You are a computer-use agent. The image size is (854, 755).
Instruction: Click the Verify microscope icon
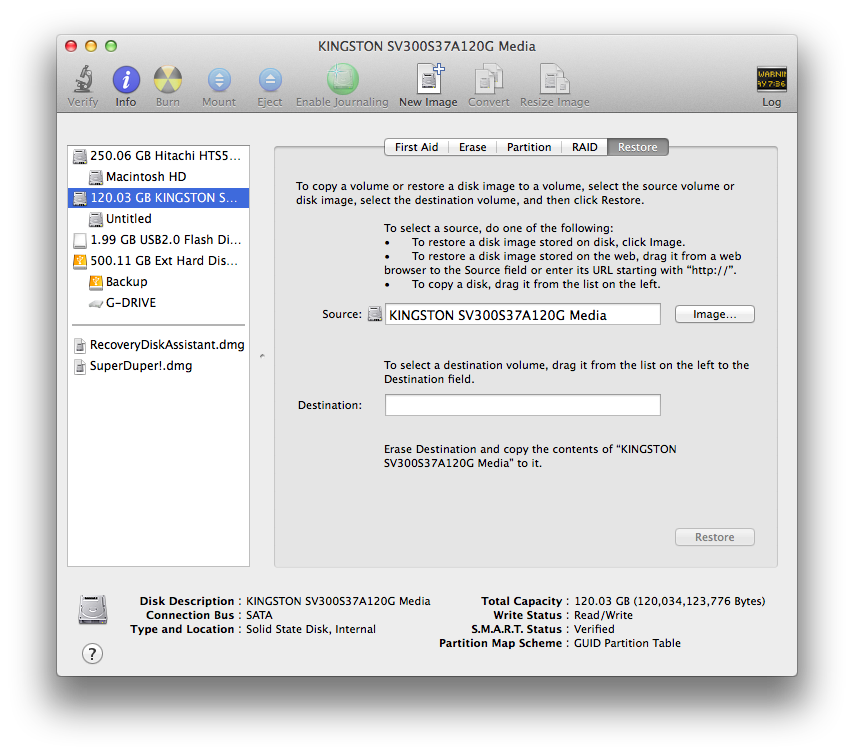pos(83,80)
